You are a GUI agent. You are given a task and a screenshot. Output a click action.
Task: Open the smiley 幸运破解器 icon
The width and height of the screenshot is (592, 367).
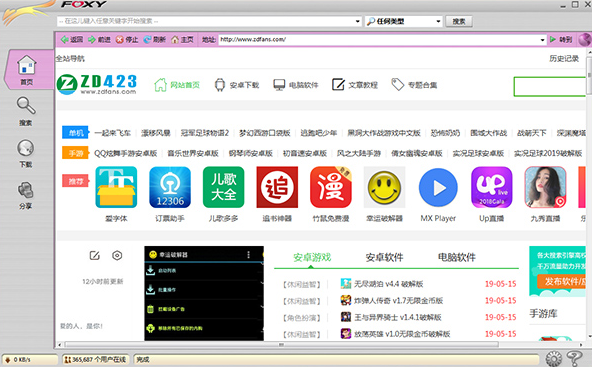pos(384,187)
